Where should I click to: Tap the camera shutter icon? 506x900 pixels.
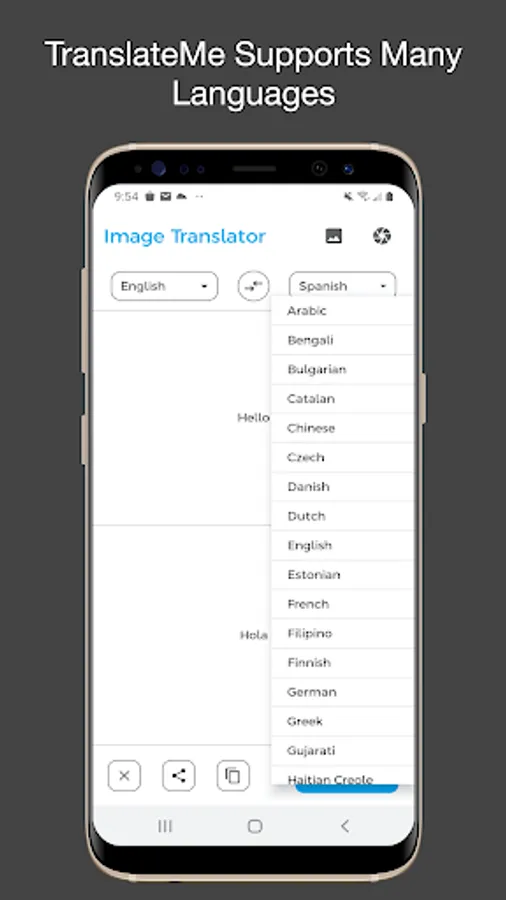(x=382, y=235)
